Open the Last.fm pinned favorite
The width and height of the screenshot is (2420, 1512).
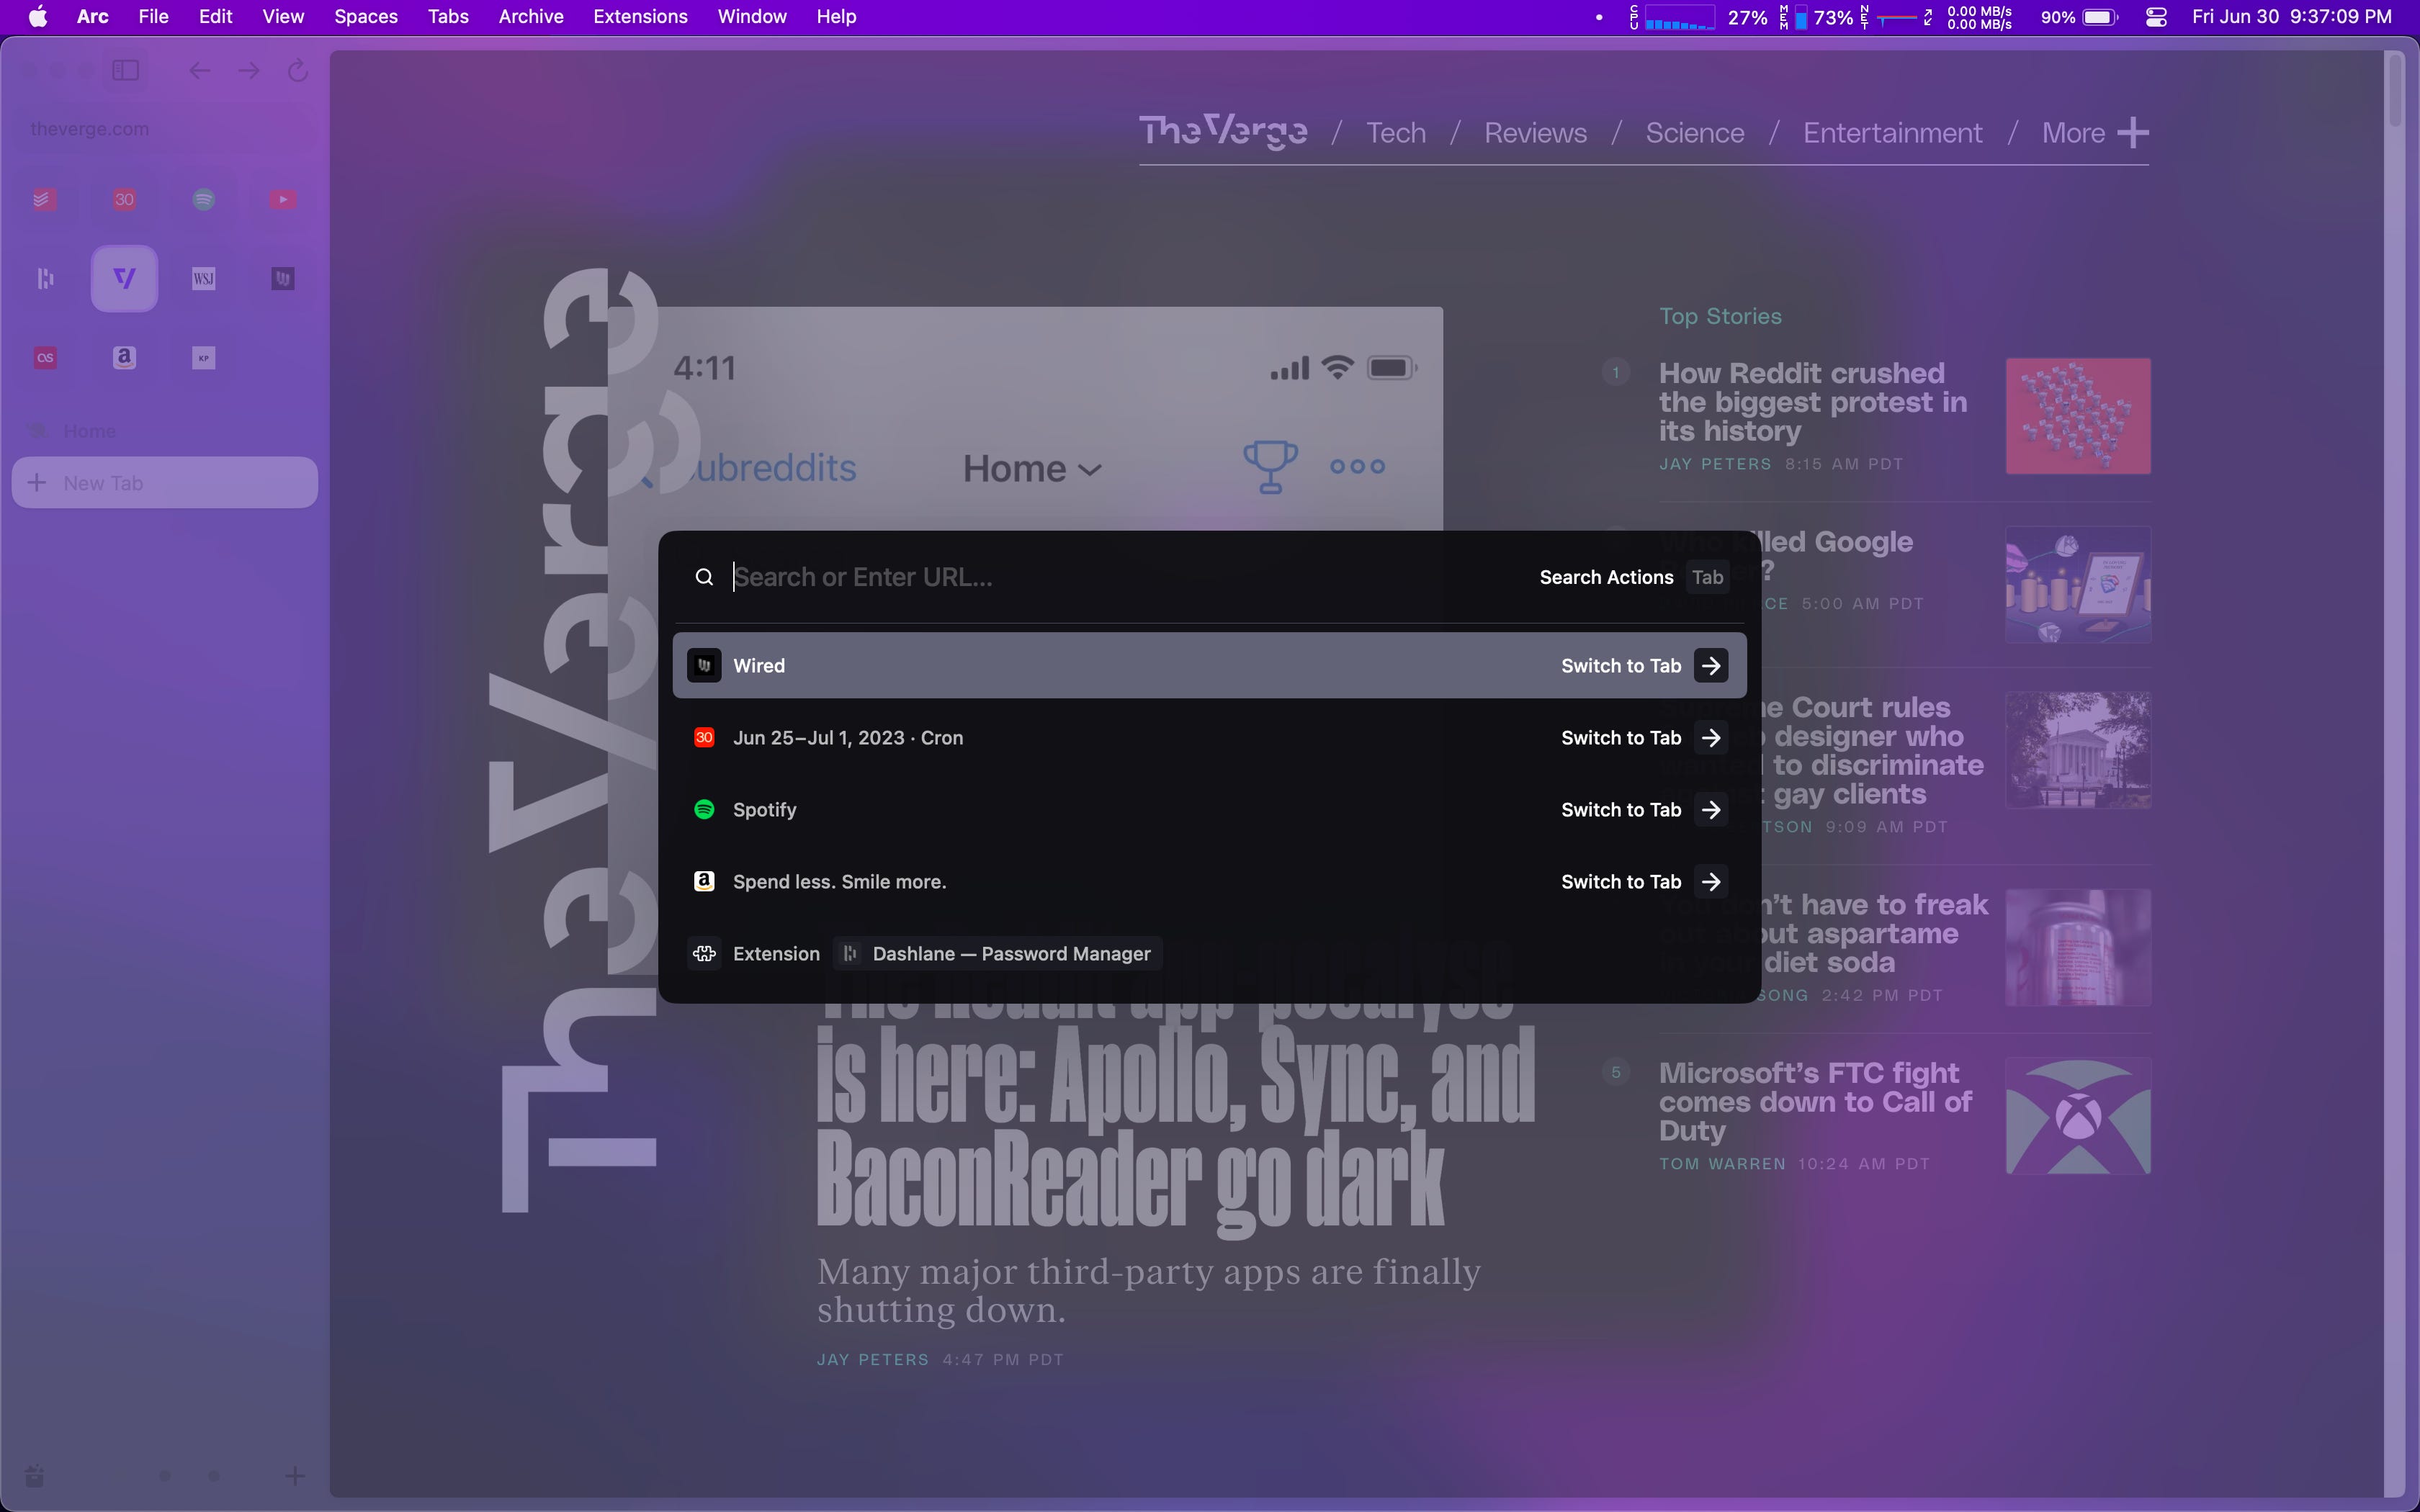click(x=45, y=357)
